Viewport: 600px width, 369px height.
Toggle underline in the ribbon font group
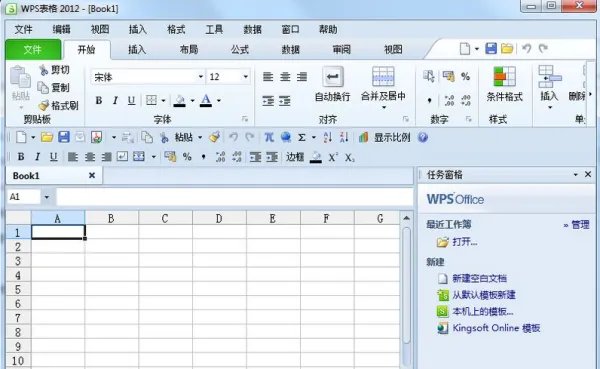[131, 101]
